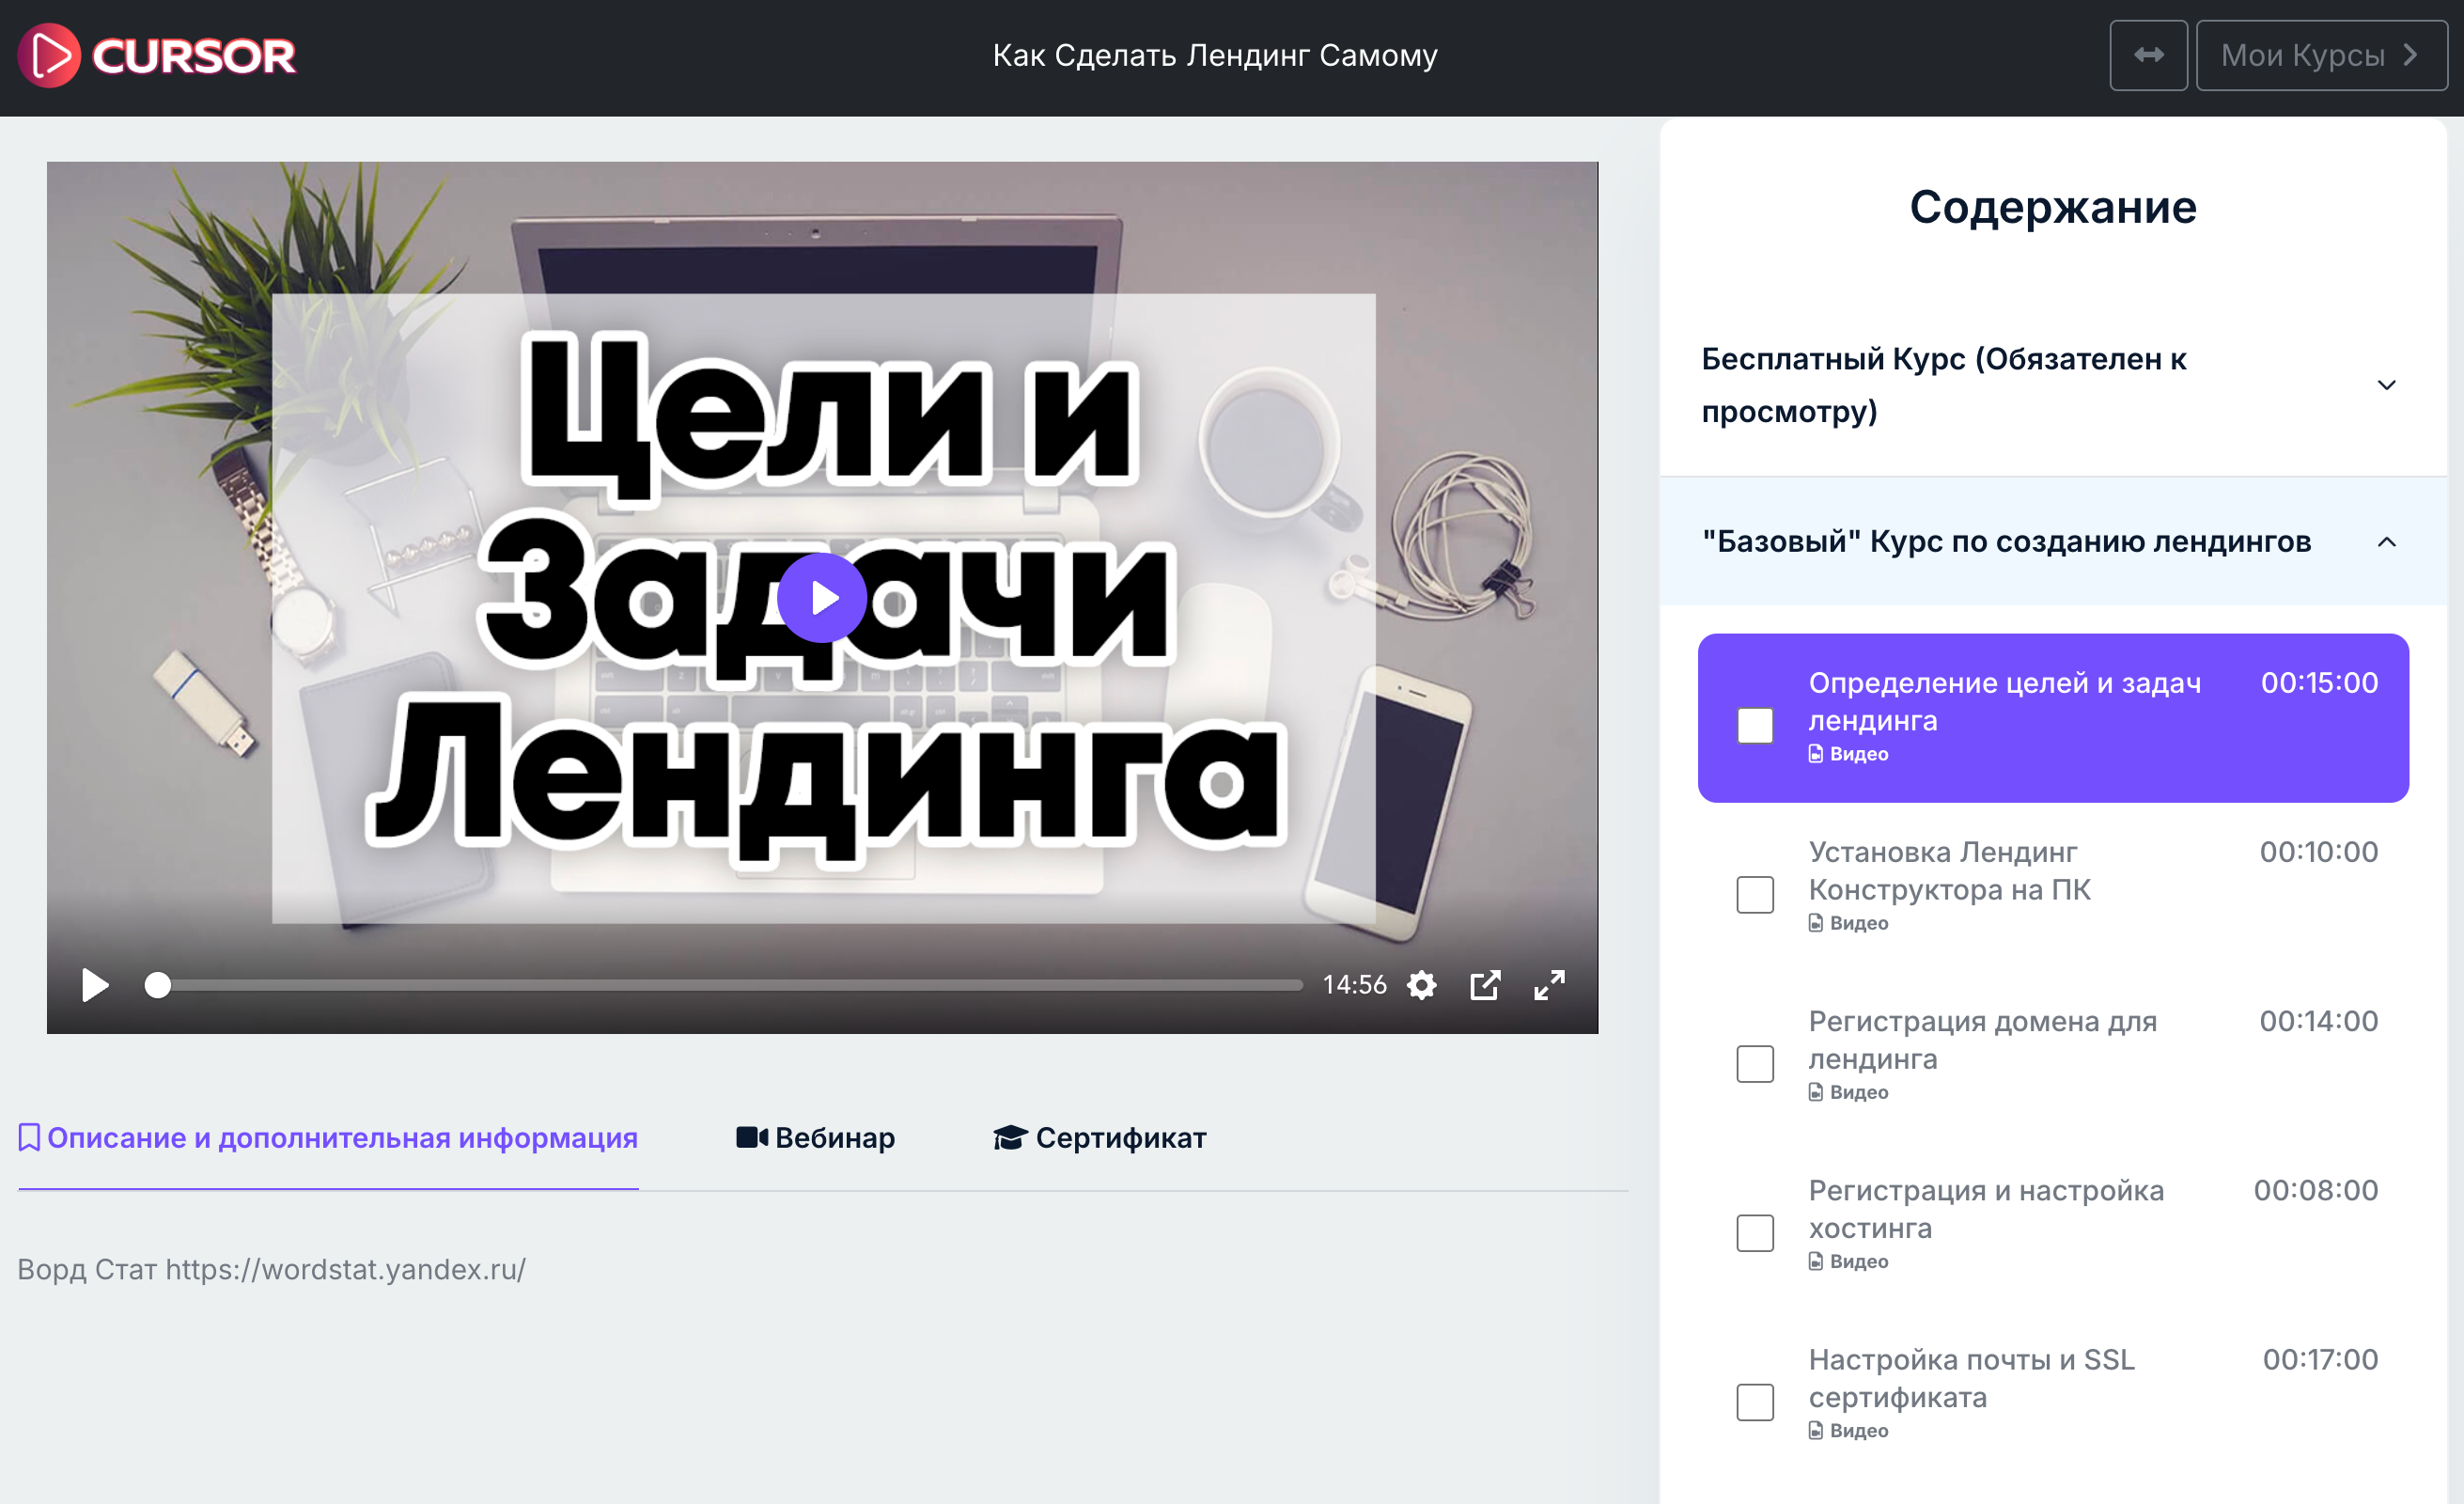
Task: Mark 'Установка Лендинг Конструктора на ПК' complete
Action: 1755,894
